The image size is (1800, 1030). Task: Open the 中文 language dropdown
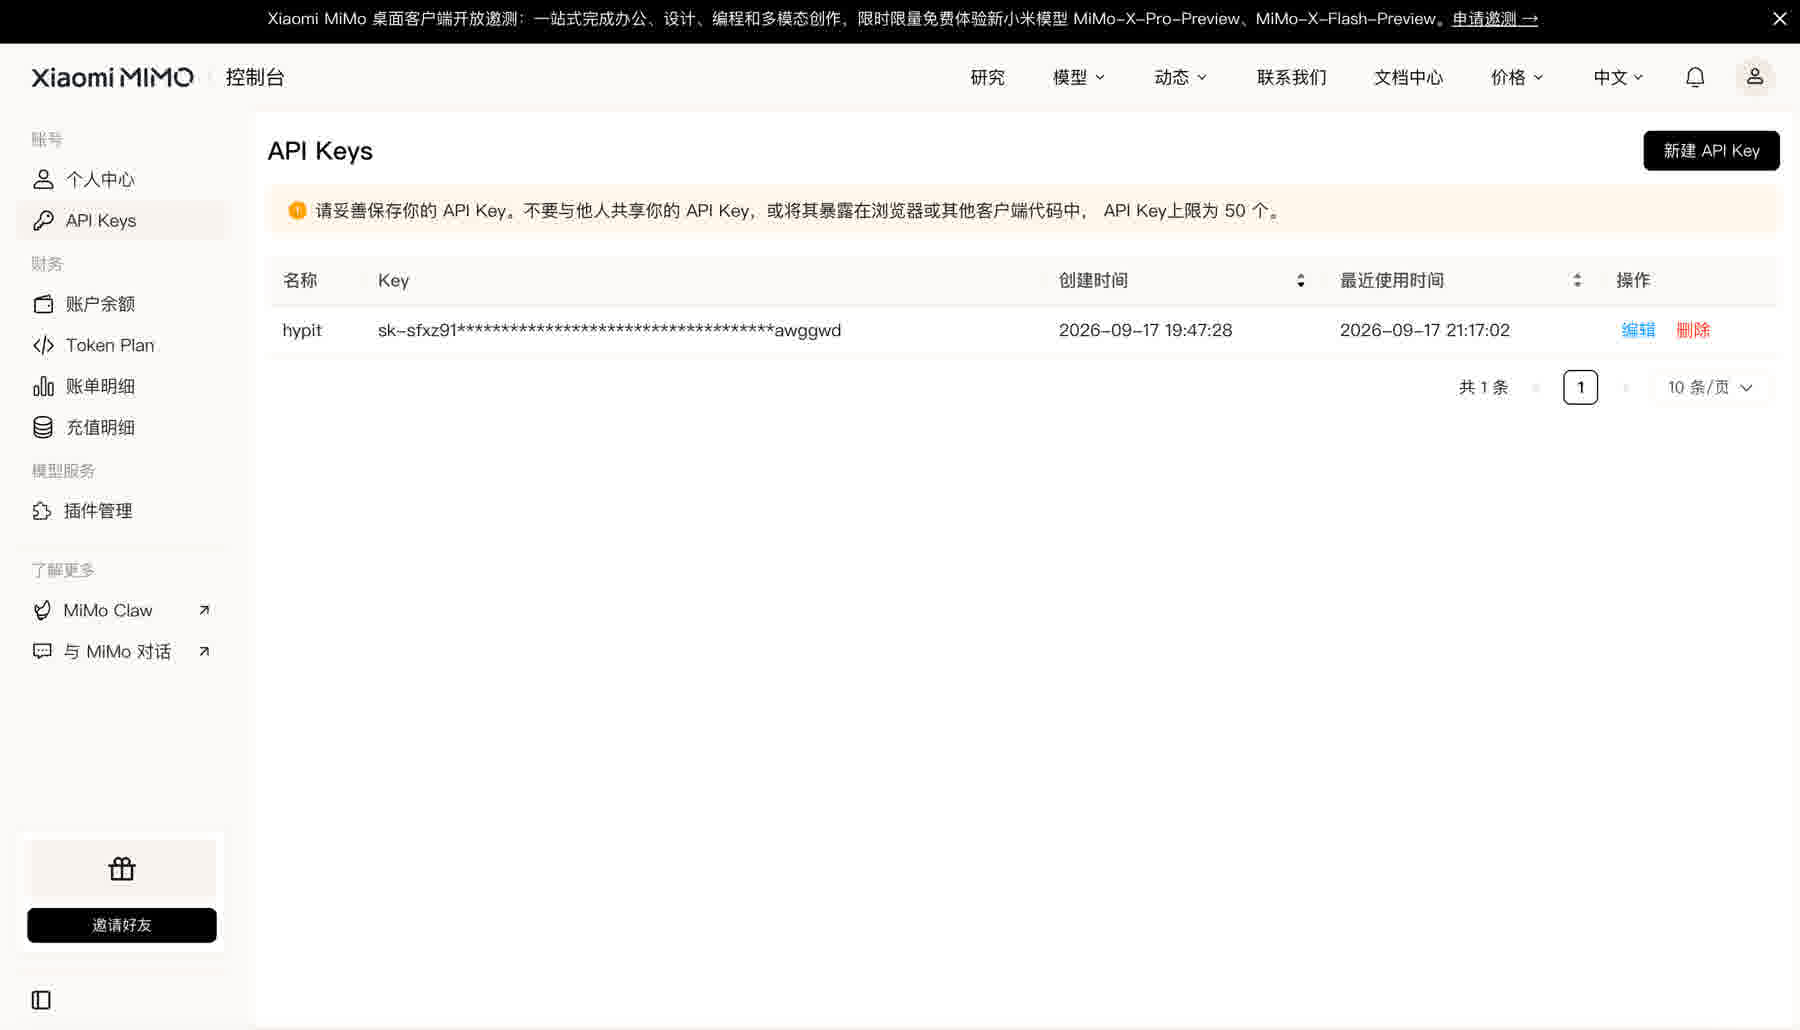point(1618,77)
